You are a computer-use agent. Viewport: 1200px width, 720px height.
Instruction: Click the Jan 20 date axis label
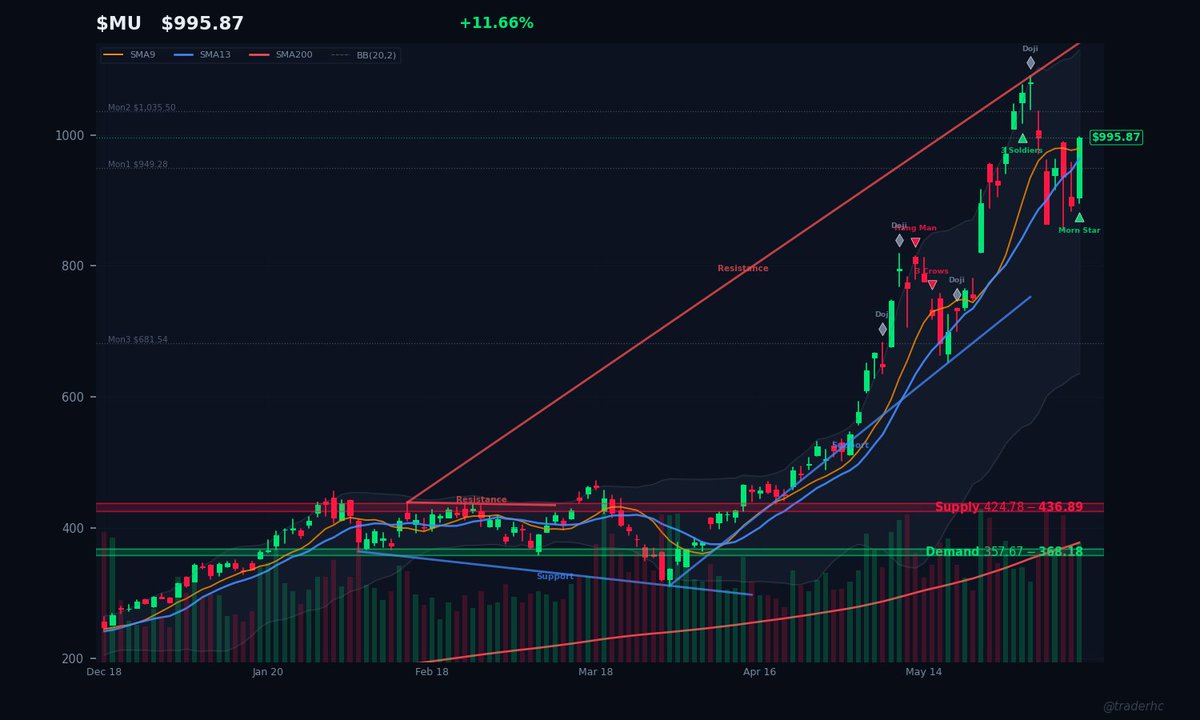pos(268,673)
